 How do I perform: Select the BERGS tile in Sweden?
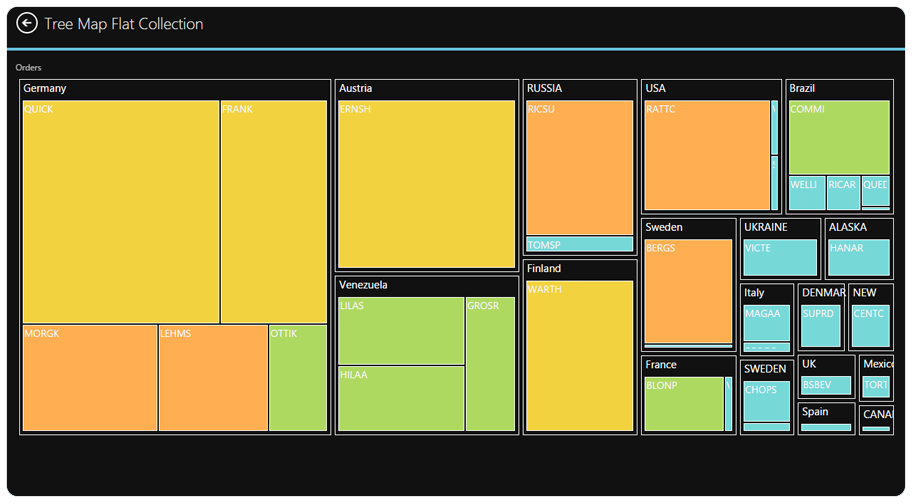click(688, 291)
